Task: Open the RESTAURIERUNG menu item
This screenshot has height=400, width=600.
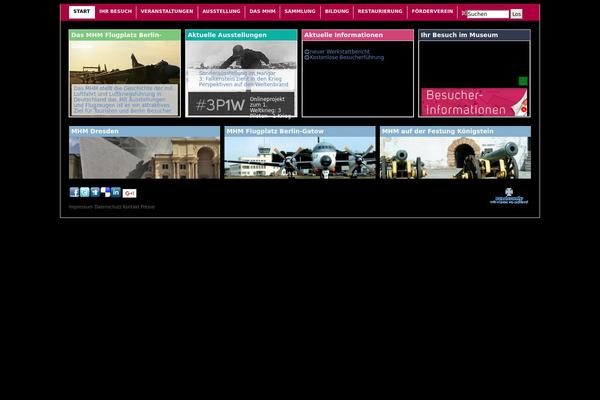Action: click(x=380, y=11)
